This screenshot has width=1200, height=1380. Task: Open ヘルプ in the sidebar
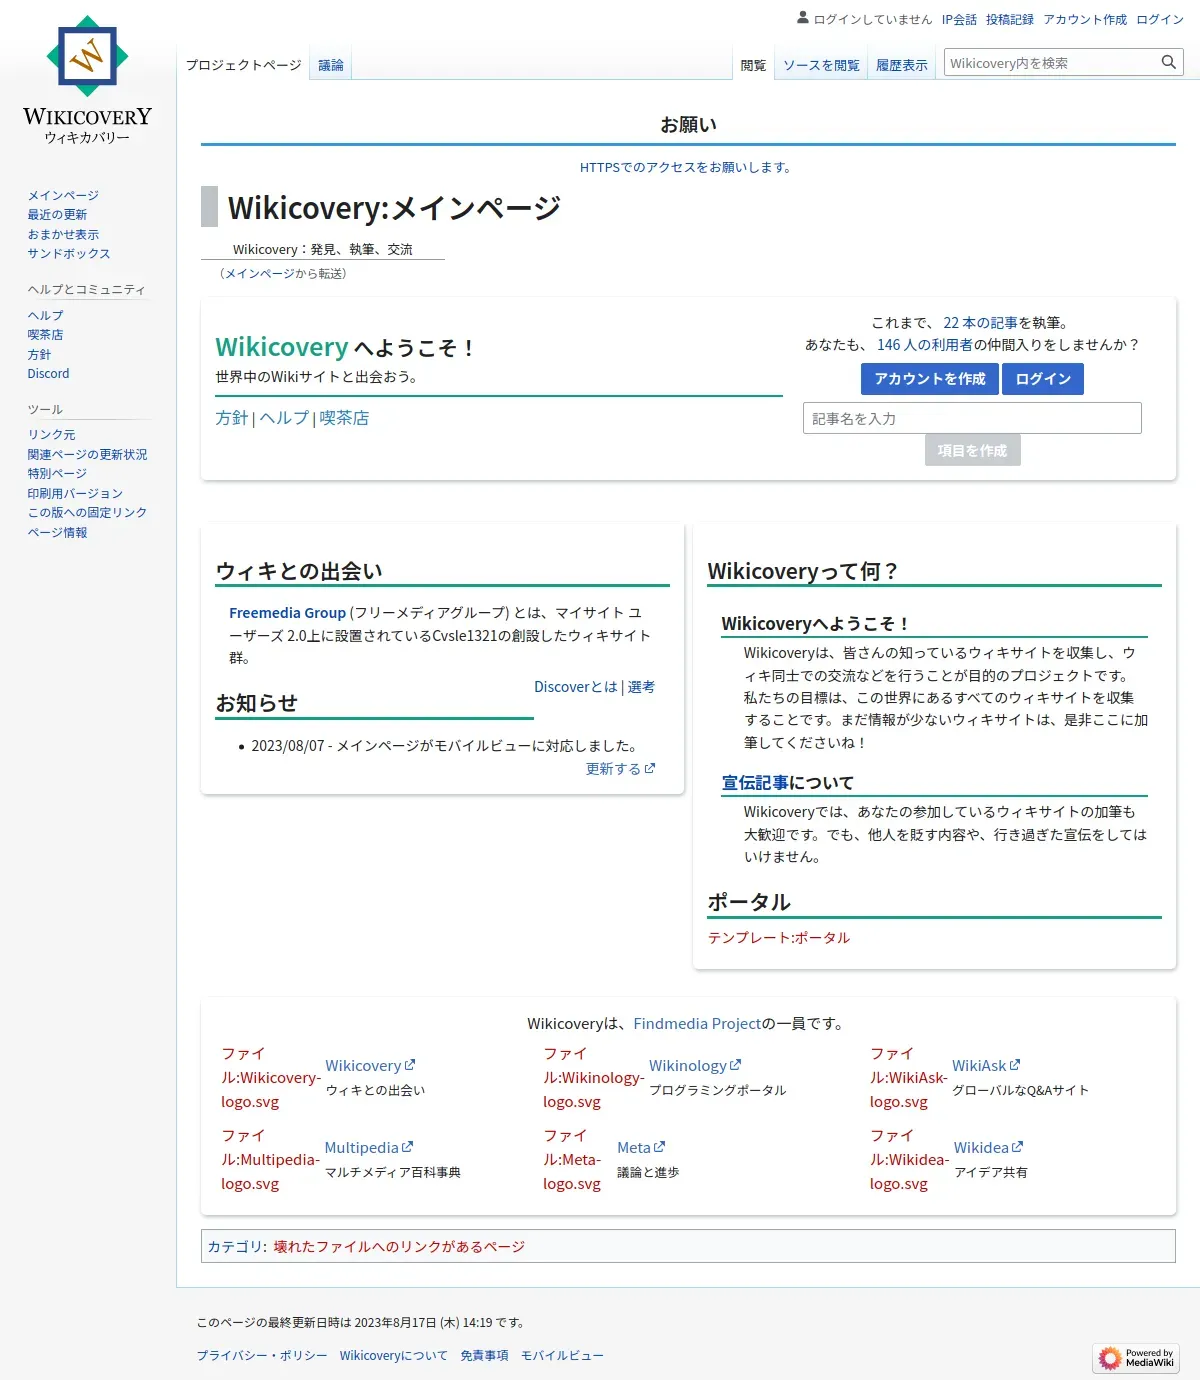click(x=45, y=315)
